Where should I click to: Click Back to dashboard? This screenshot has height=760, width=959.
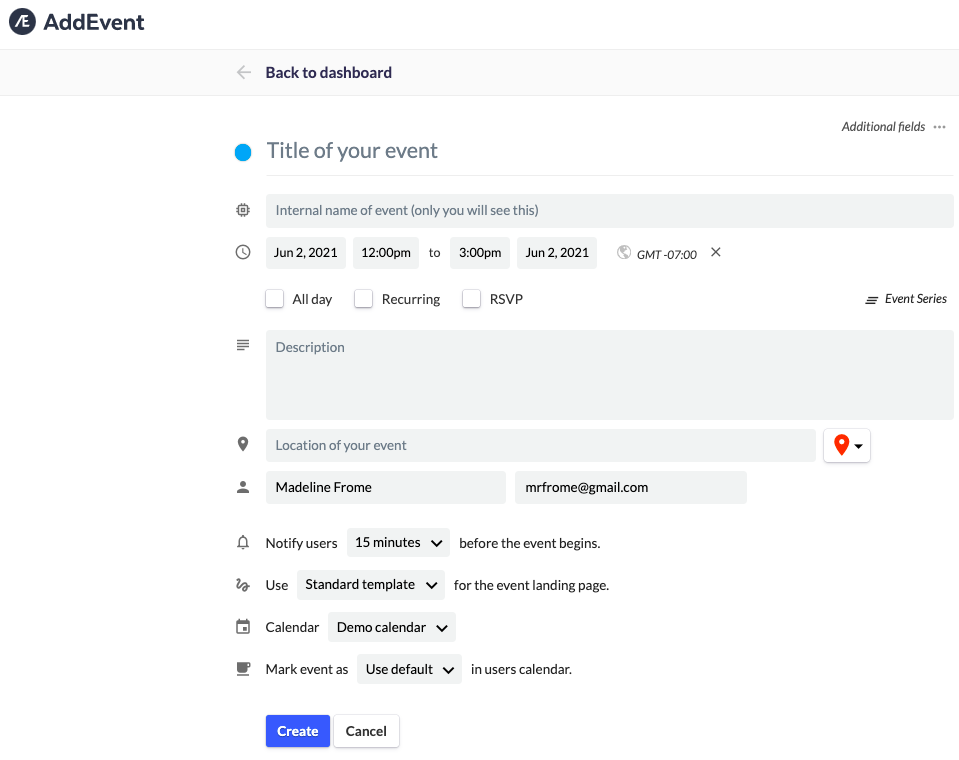pyautogui.click(x=328, y=72)
